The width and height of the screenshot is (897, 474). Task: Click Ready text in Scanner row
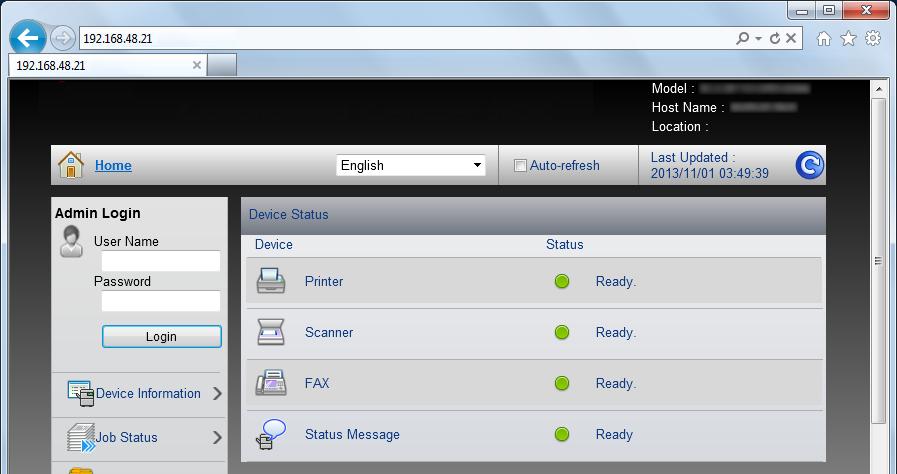pos(616,333)
